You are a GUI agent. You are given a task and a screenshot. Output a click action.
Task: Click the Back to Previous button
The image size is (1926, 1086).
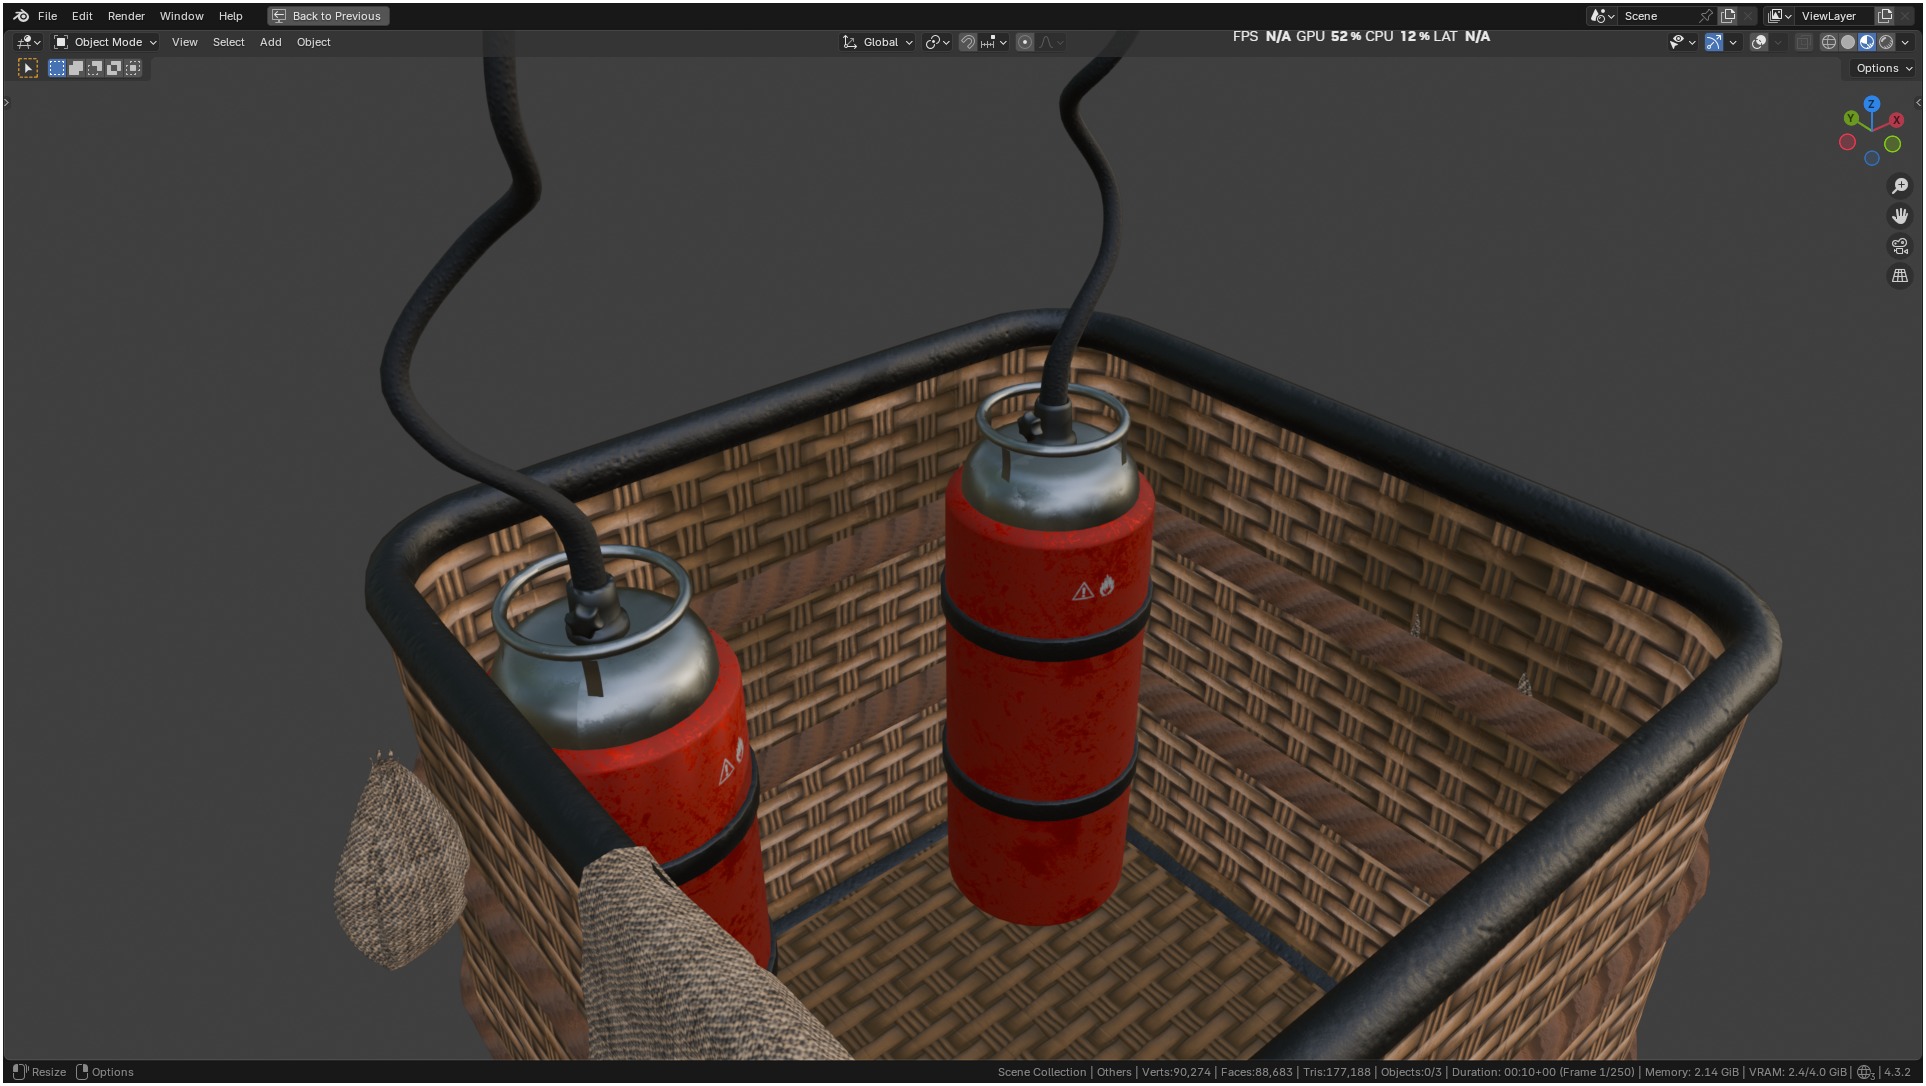click(x=328, y=16)
